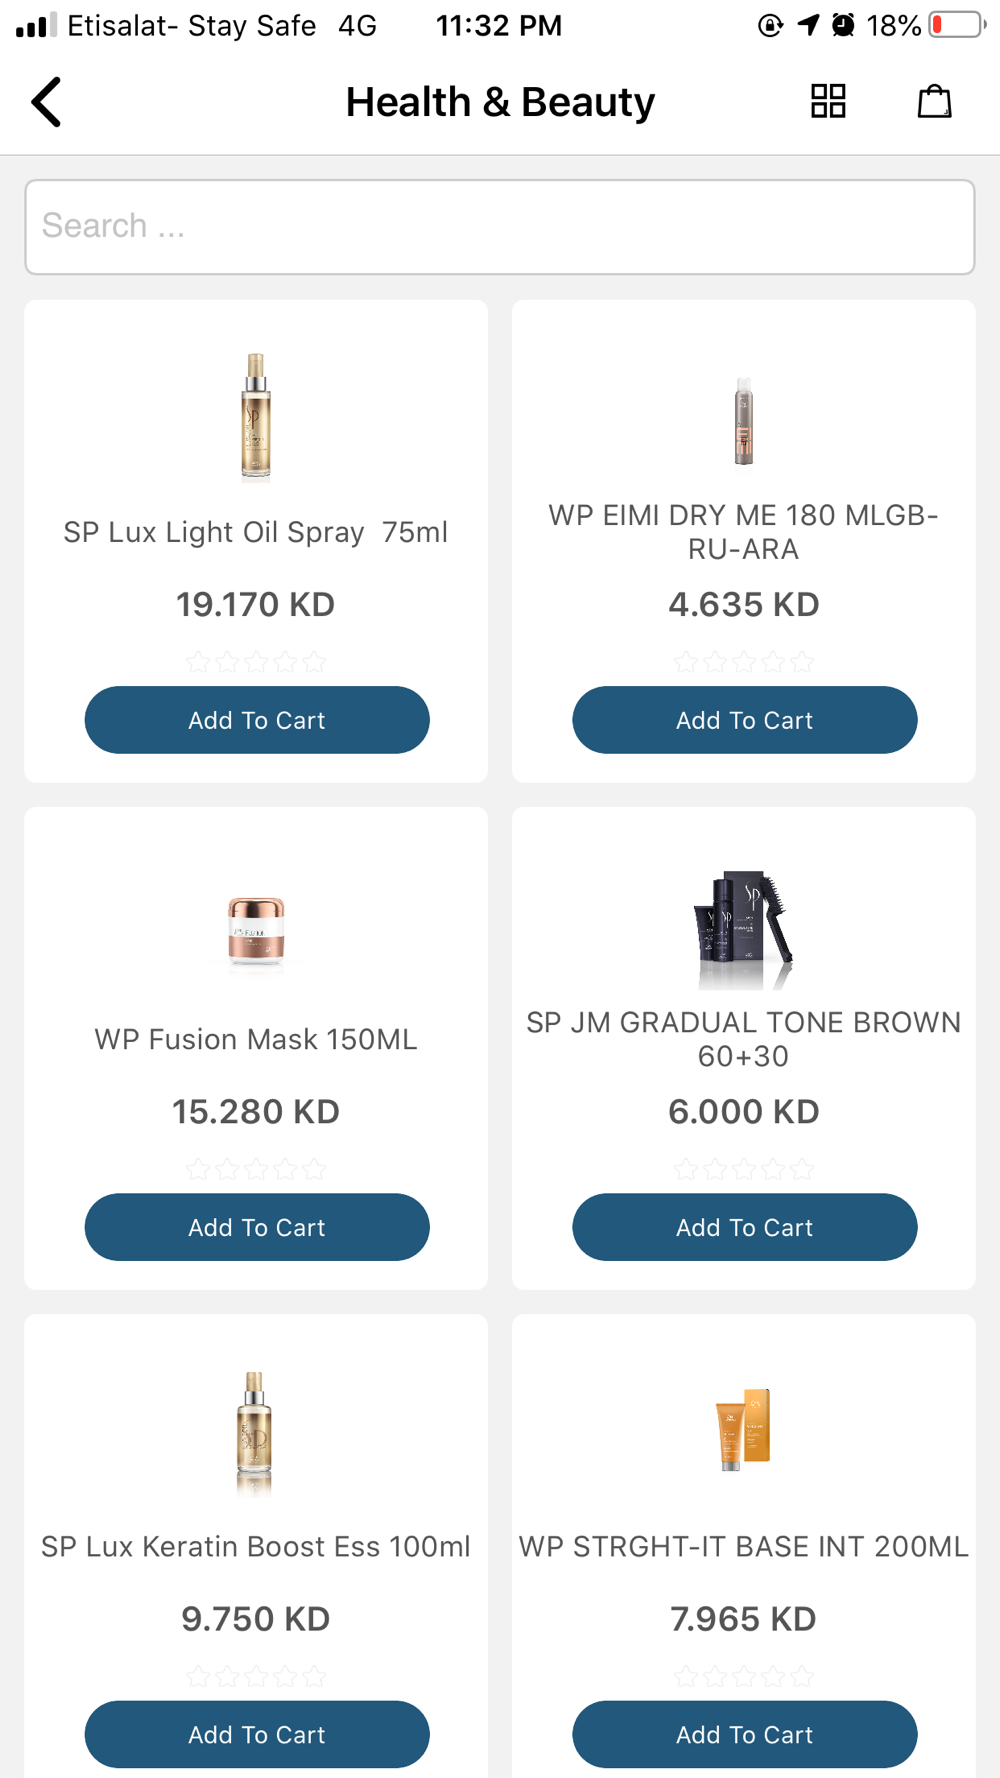Switch to grid view layout icon
This screenshot has width=1000, height=1778.
point(828,101)
